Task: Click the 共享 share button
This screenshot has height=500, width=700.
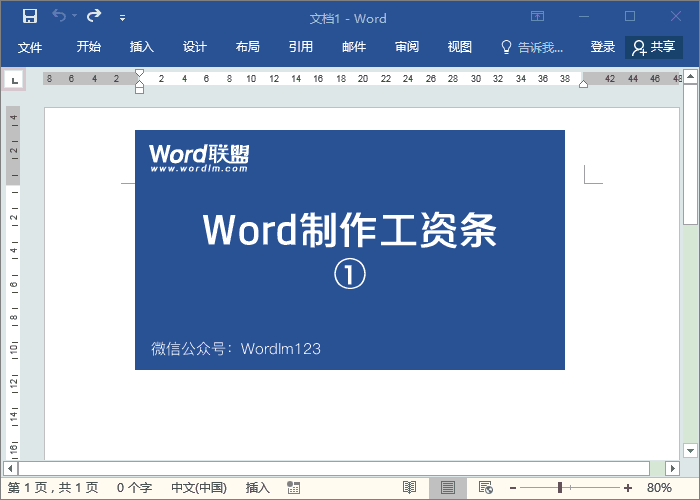Action: [x=654, y=47]
